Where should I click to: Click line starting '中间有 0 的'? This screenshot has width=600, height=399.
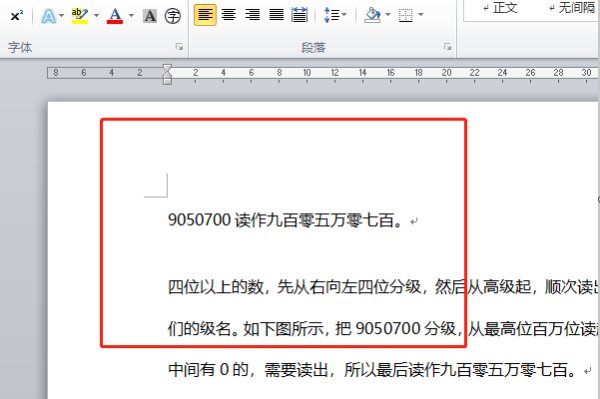coord(372,370)
